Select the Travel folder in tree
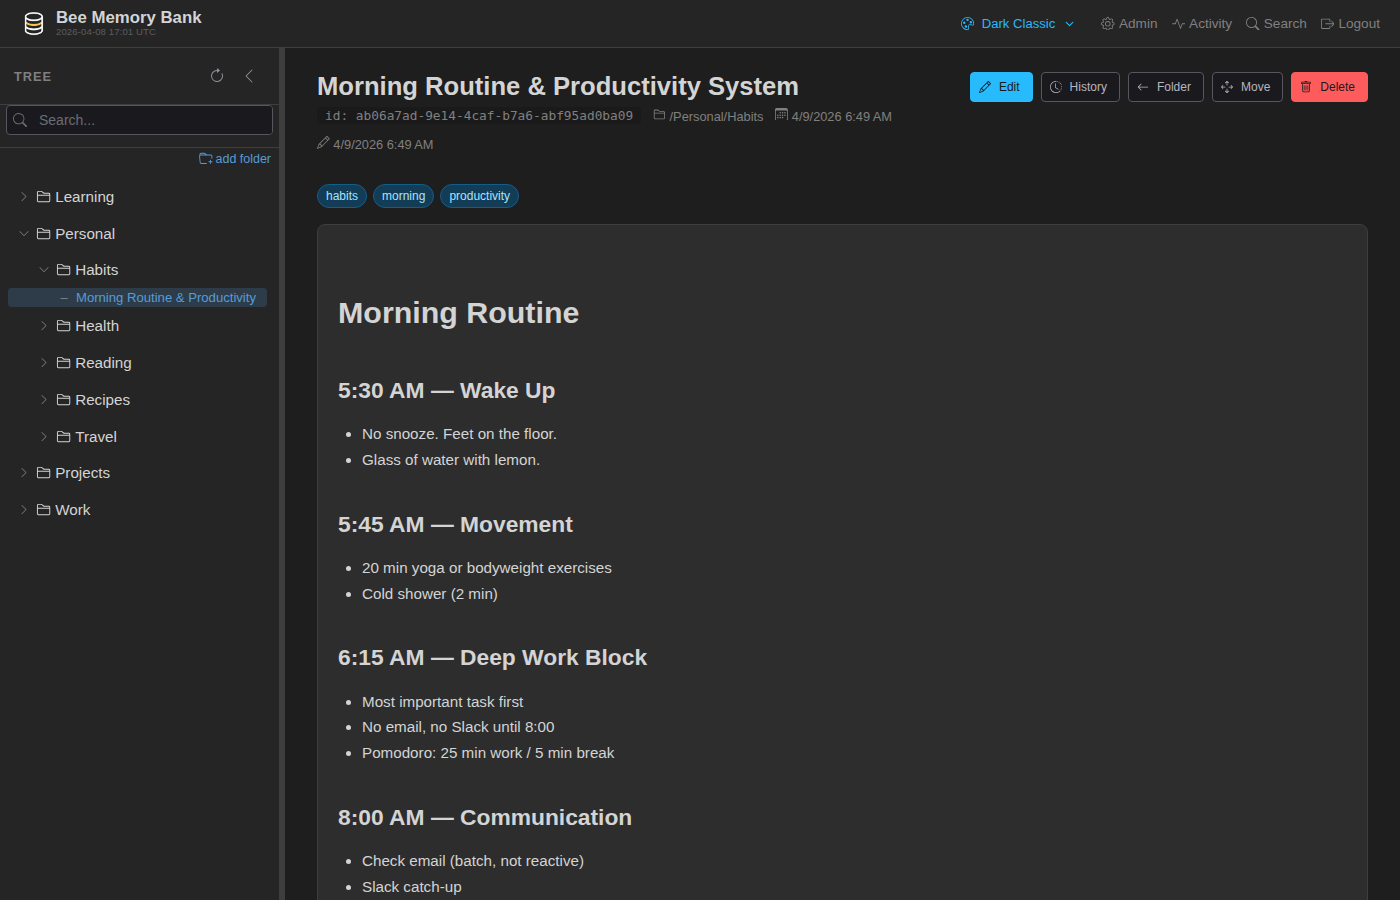1400x900 pixels. pos(87,437)
